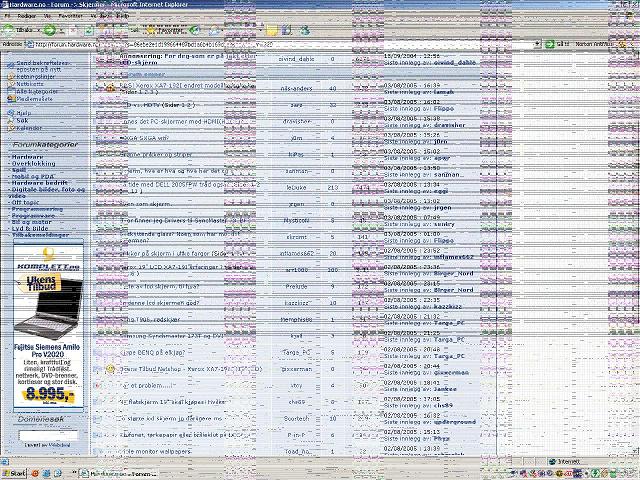Open the Favoritter menu
Image resolution: width=640 pixels, height=480 pixels.
pyautogui.click(x=70, y=16)
